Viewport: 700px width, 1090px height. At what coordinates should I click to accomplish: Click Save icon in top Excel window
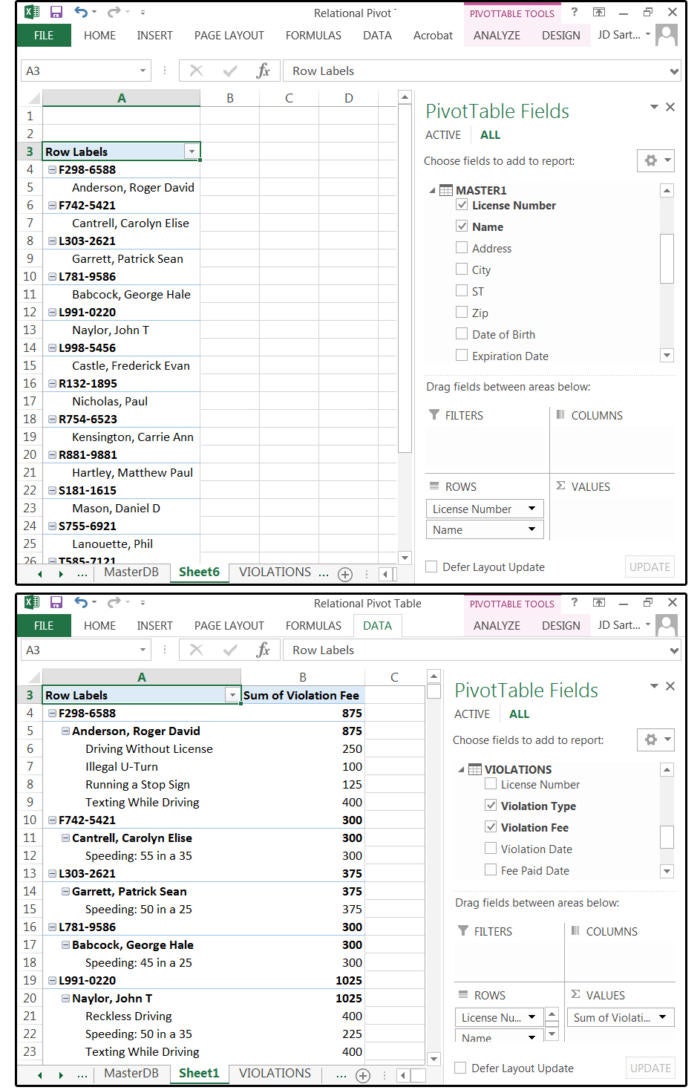pyautogui.click(x=56, y=12)
